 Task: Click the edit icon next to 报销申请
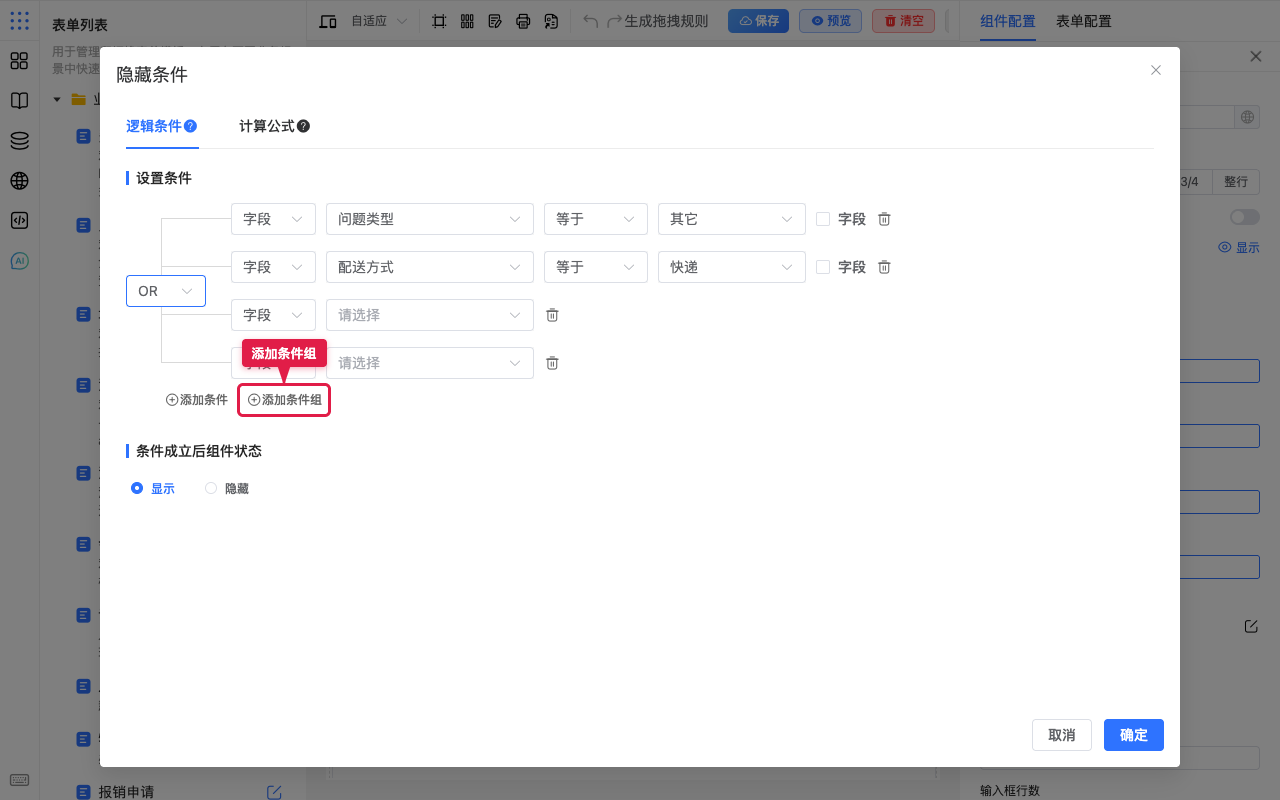click(274, 792)
